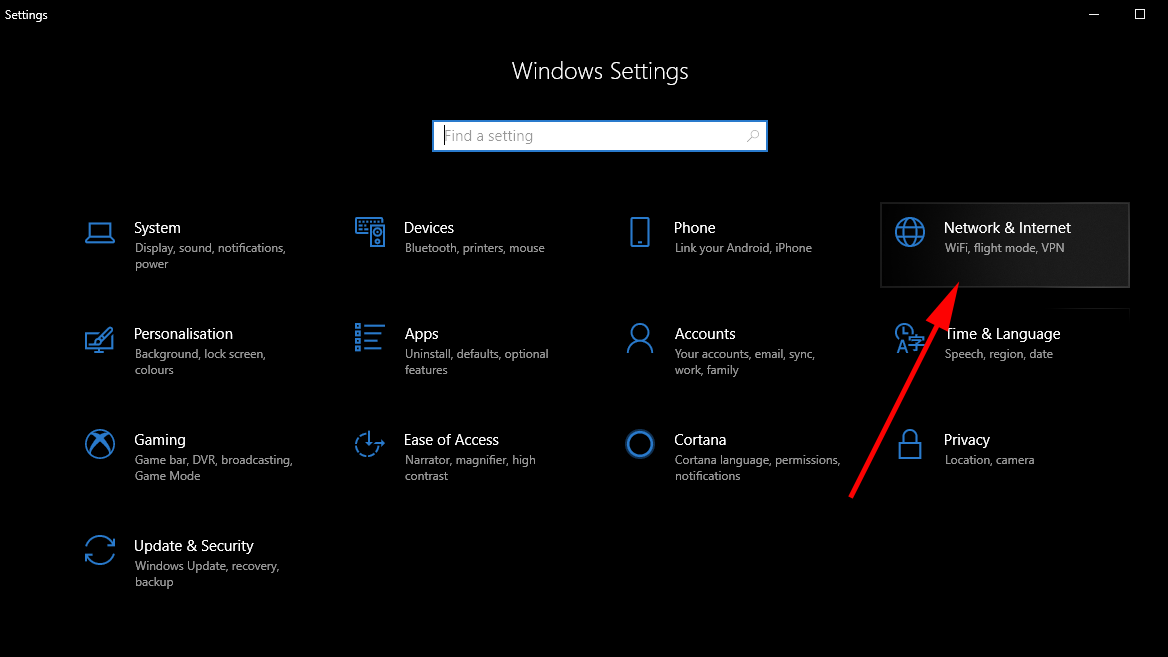Select the Accounts person icon
Screen dimensions: 1168x657
[640, 338]
